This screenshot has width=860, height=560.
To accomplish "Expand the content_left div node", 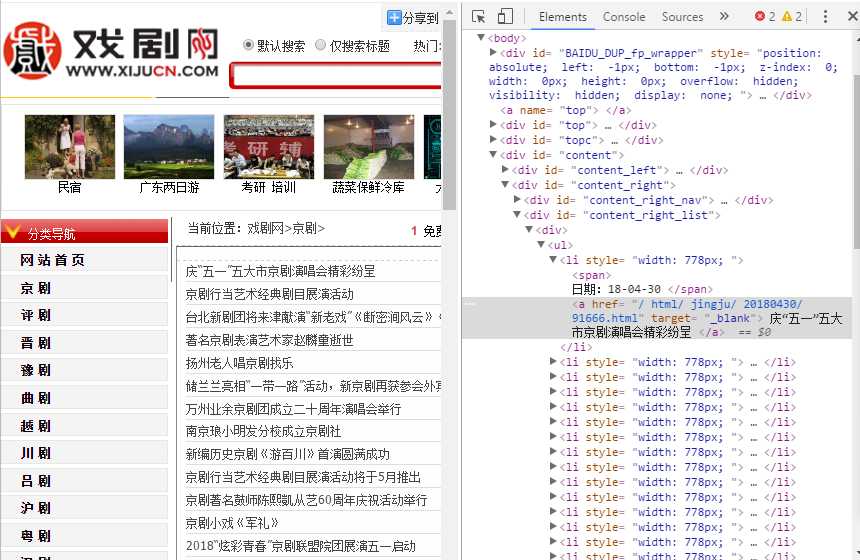I will [505, 169].
